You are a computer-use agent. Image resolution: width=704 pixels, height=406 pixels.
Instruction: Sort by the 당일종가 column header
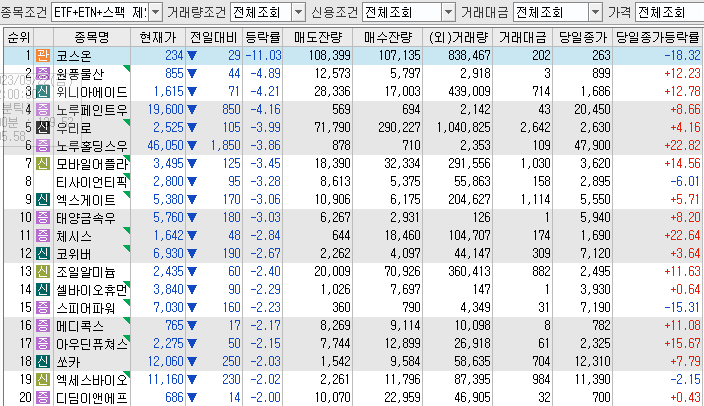coord(583,37)
